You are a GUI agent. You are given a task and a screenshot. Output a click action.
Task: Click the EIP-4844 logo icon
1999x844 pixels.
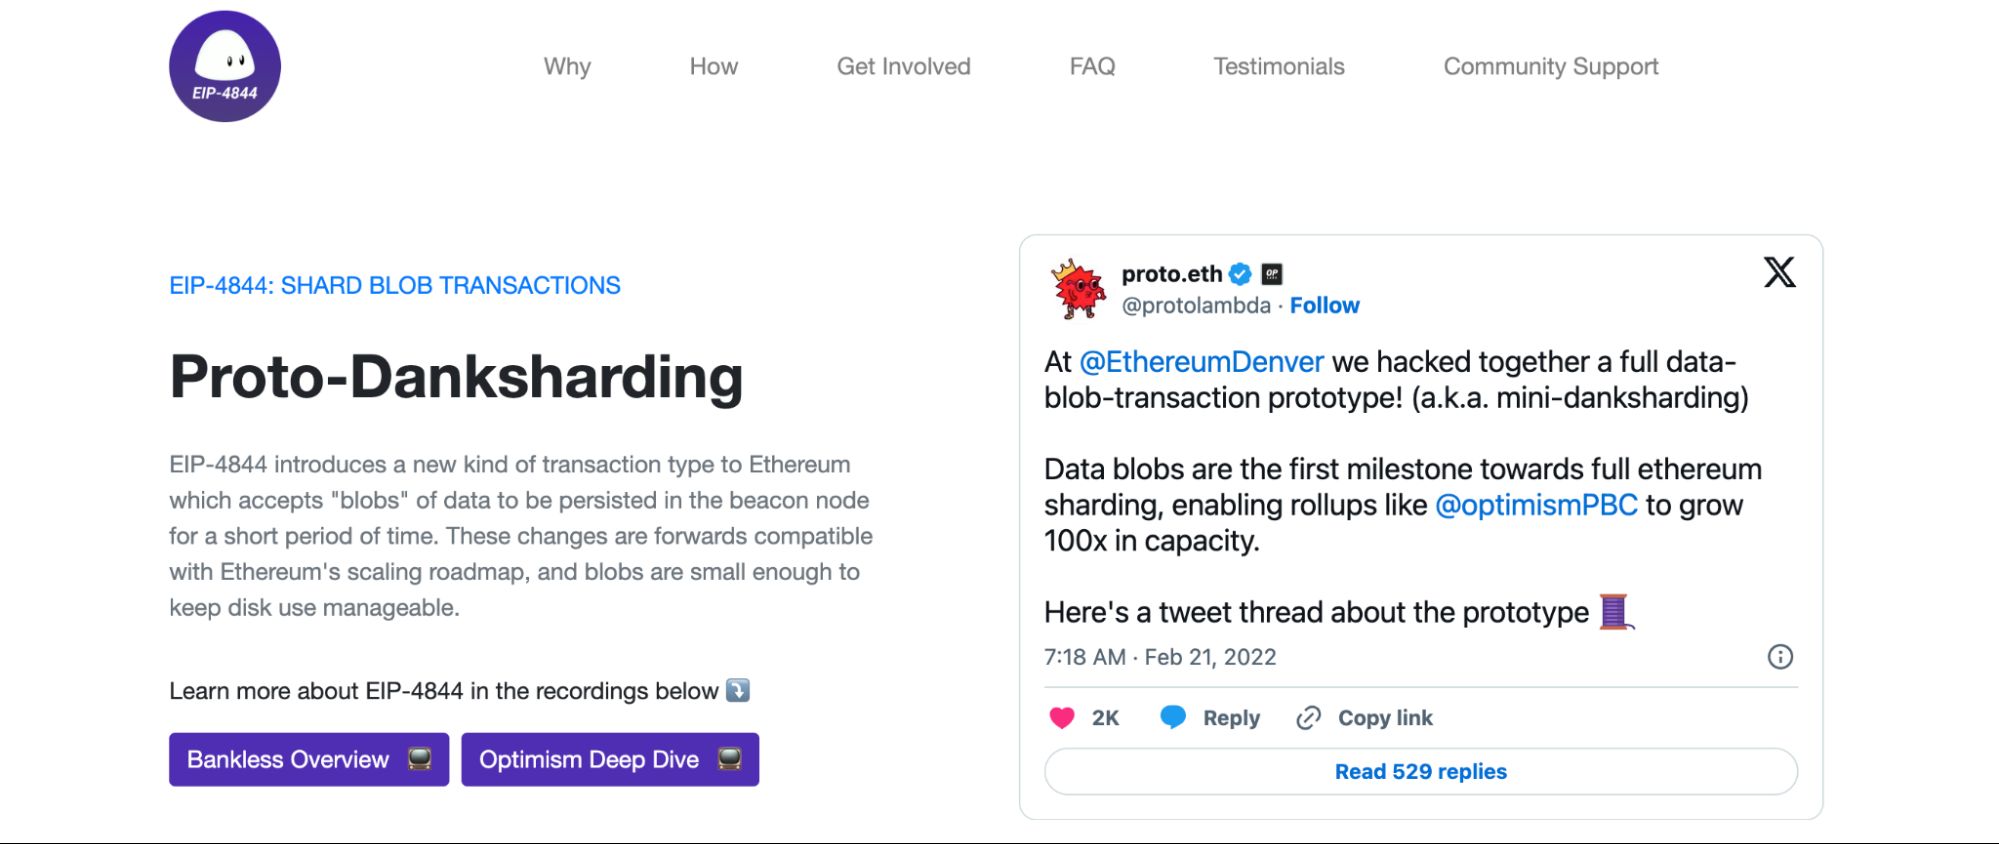[225, 66]
